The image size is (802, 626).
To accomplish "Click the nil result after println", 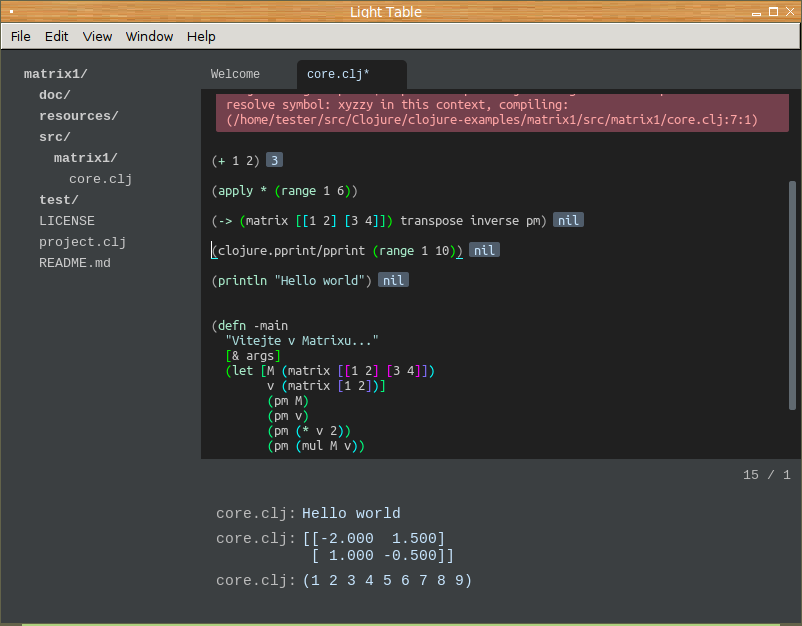I will 393,280.
